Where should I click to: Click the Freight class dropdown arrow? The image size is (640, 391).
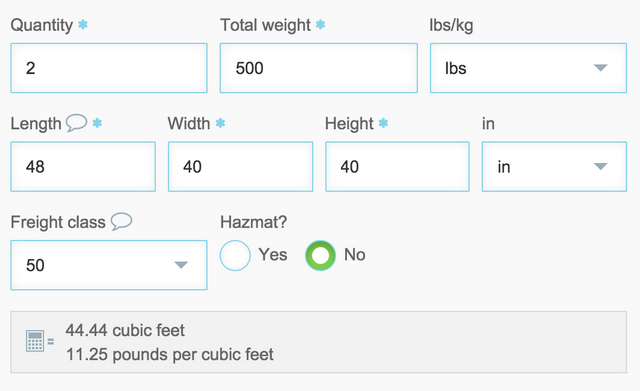(181, 265)
